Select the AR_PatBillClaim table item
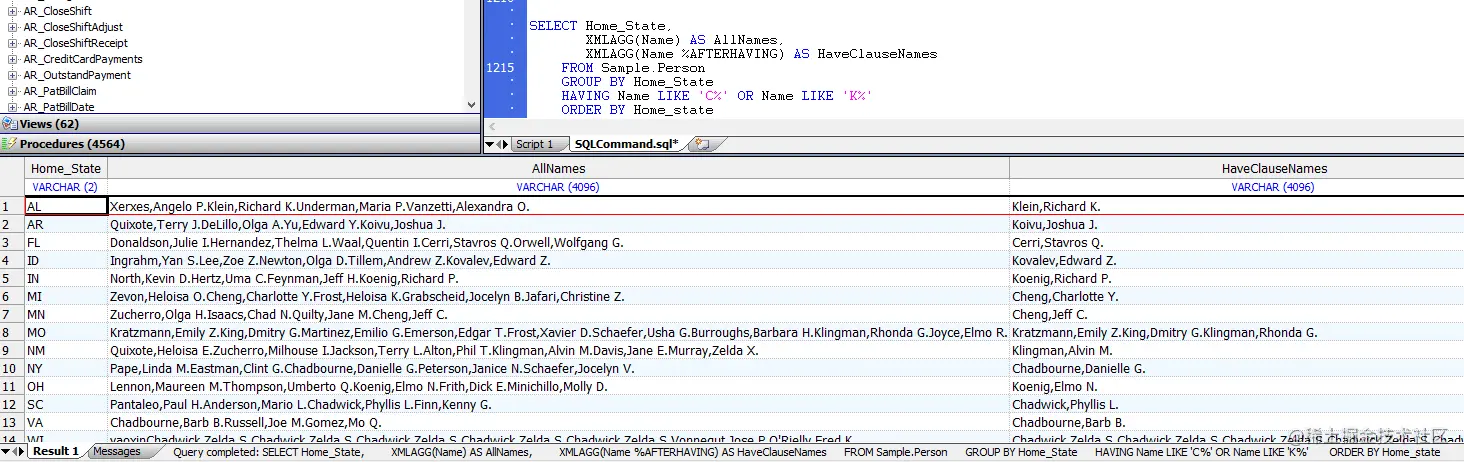1464x462 pixels. 59,91
